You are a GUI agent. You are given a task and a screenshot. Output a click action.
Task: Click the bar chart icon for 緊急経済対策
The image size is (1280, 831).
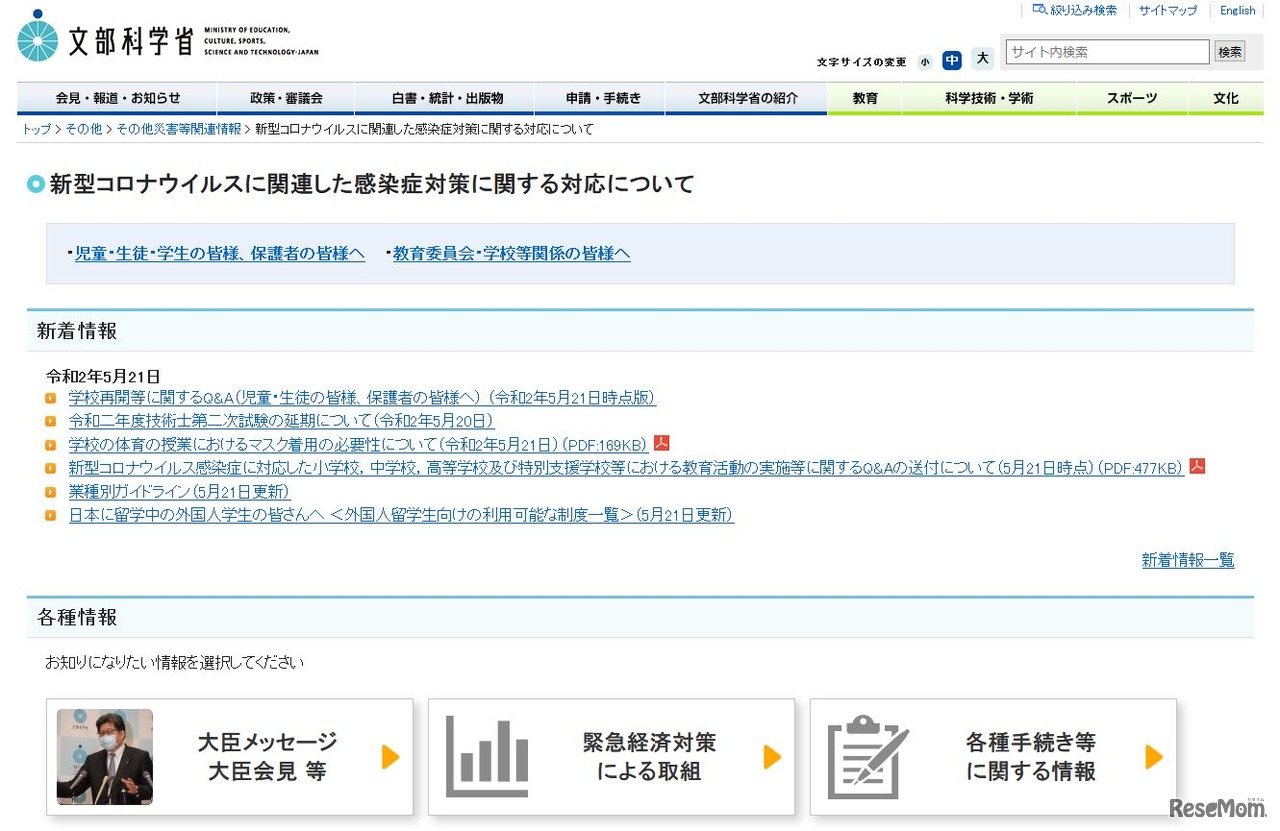(x=487, y=757)
